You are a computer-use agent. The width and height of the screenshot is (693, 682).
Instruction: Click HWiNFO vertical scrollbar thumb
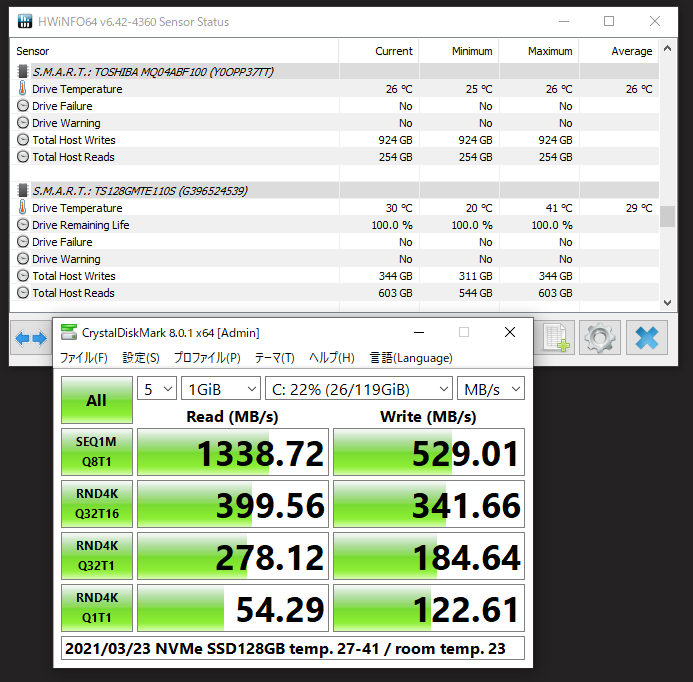667,216
